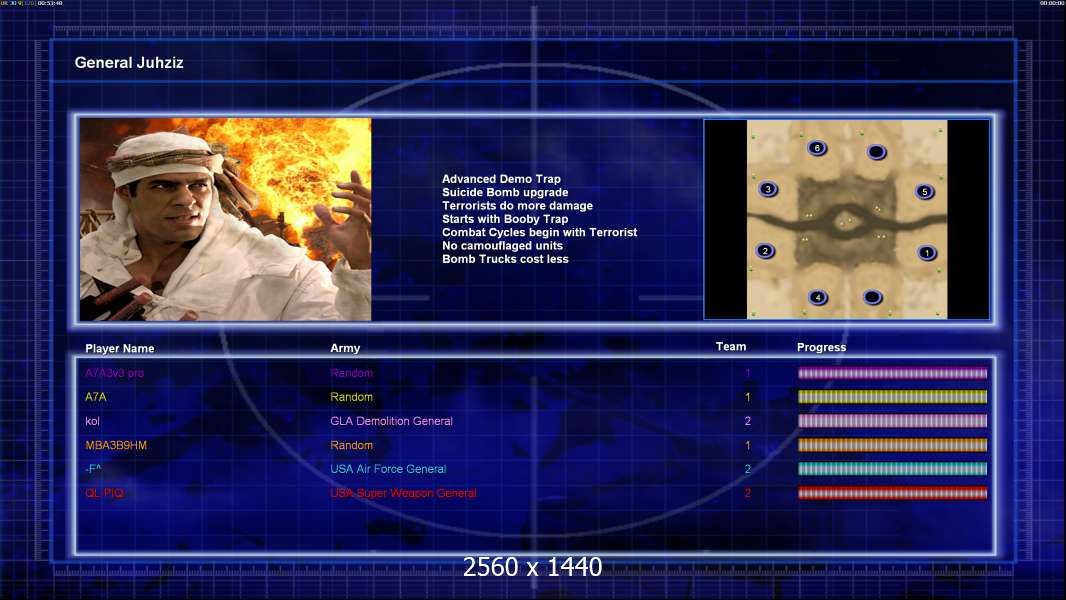
Task: Click the desert minimap preview
Action: point(846,219)
